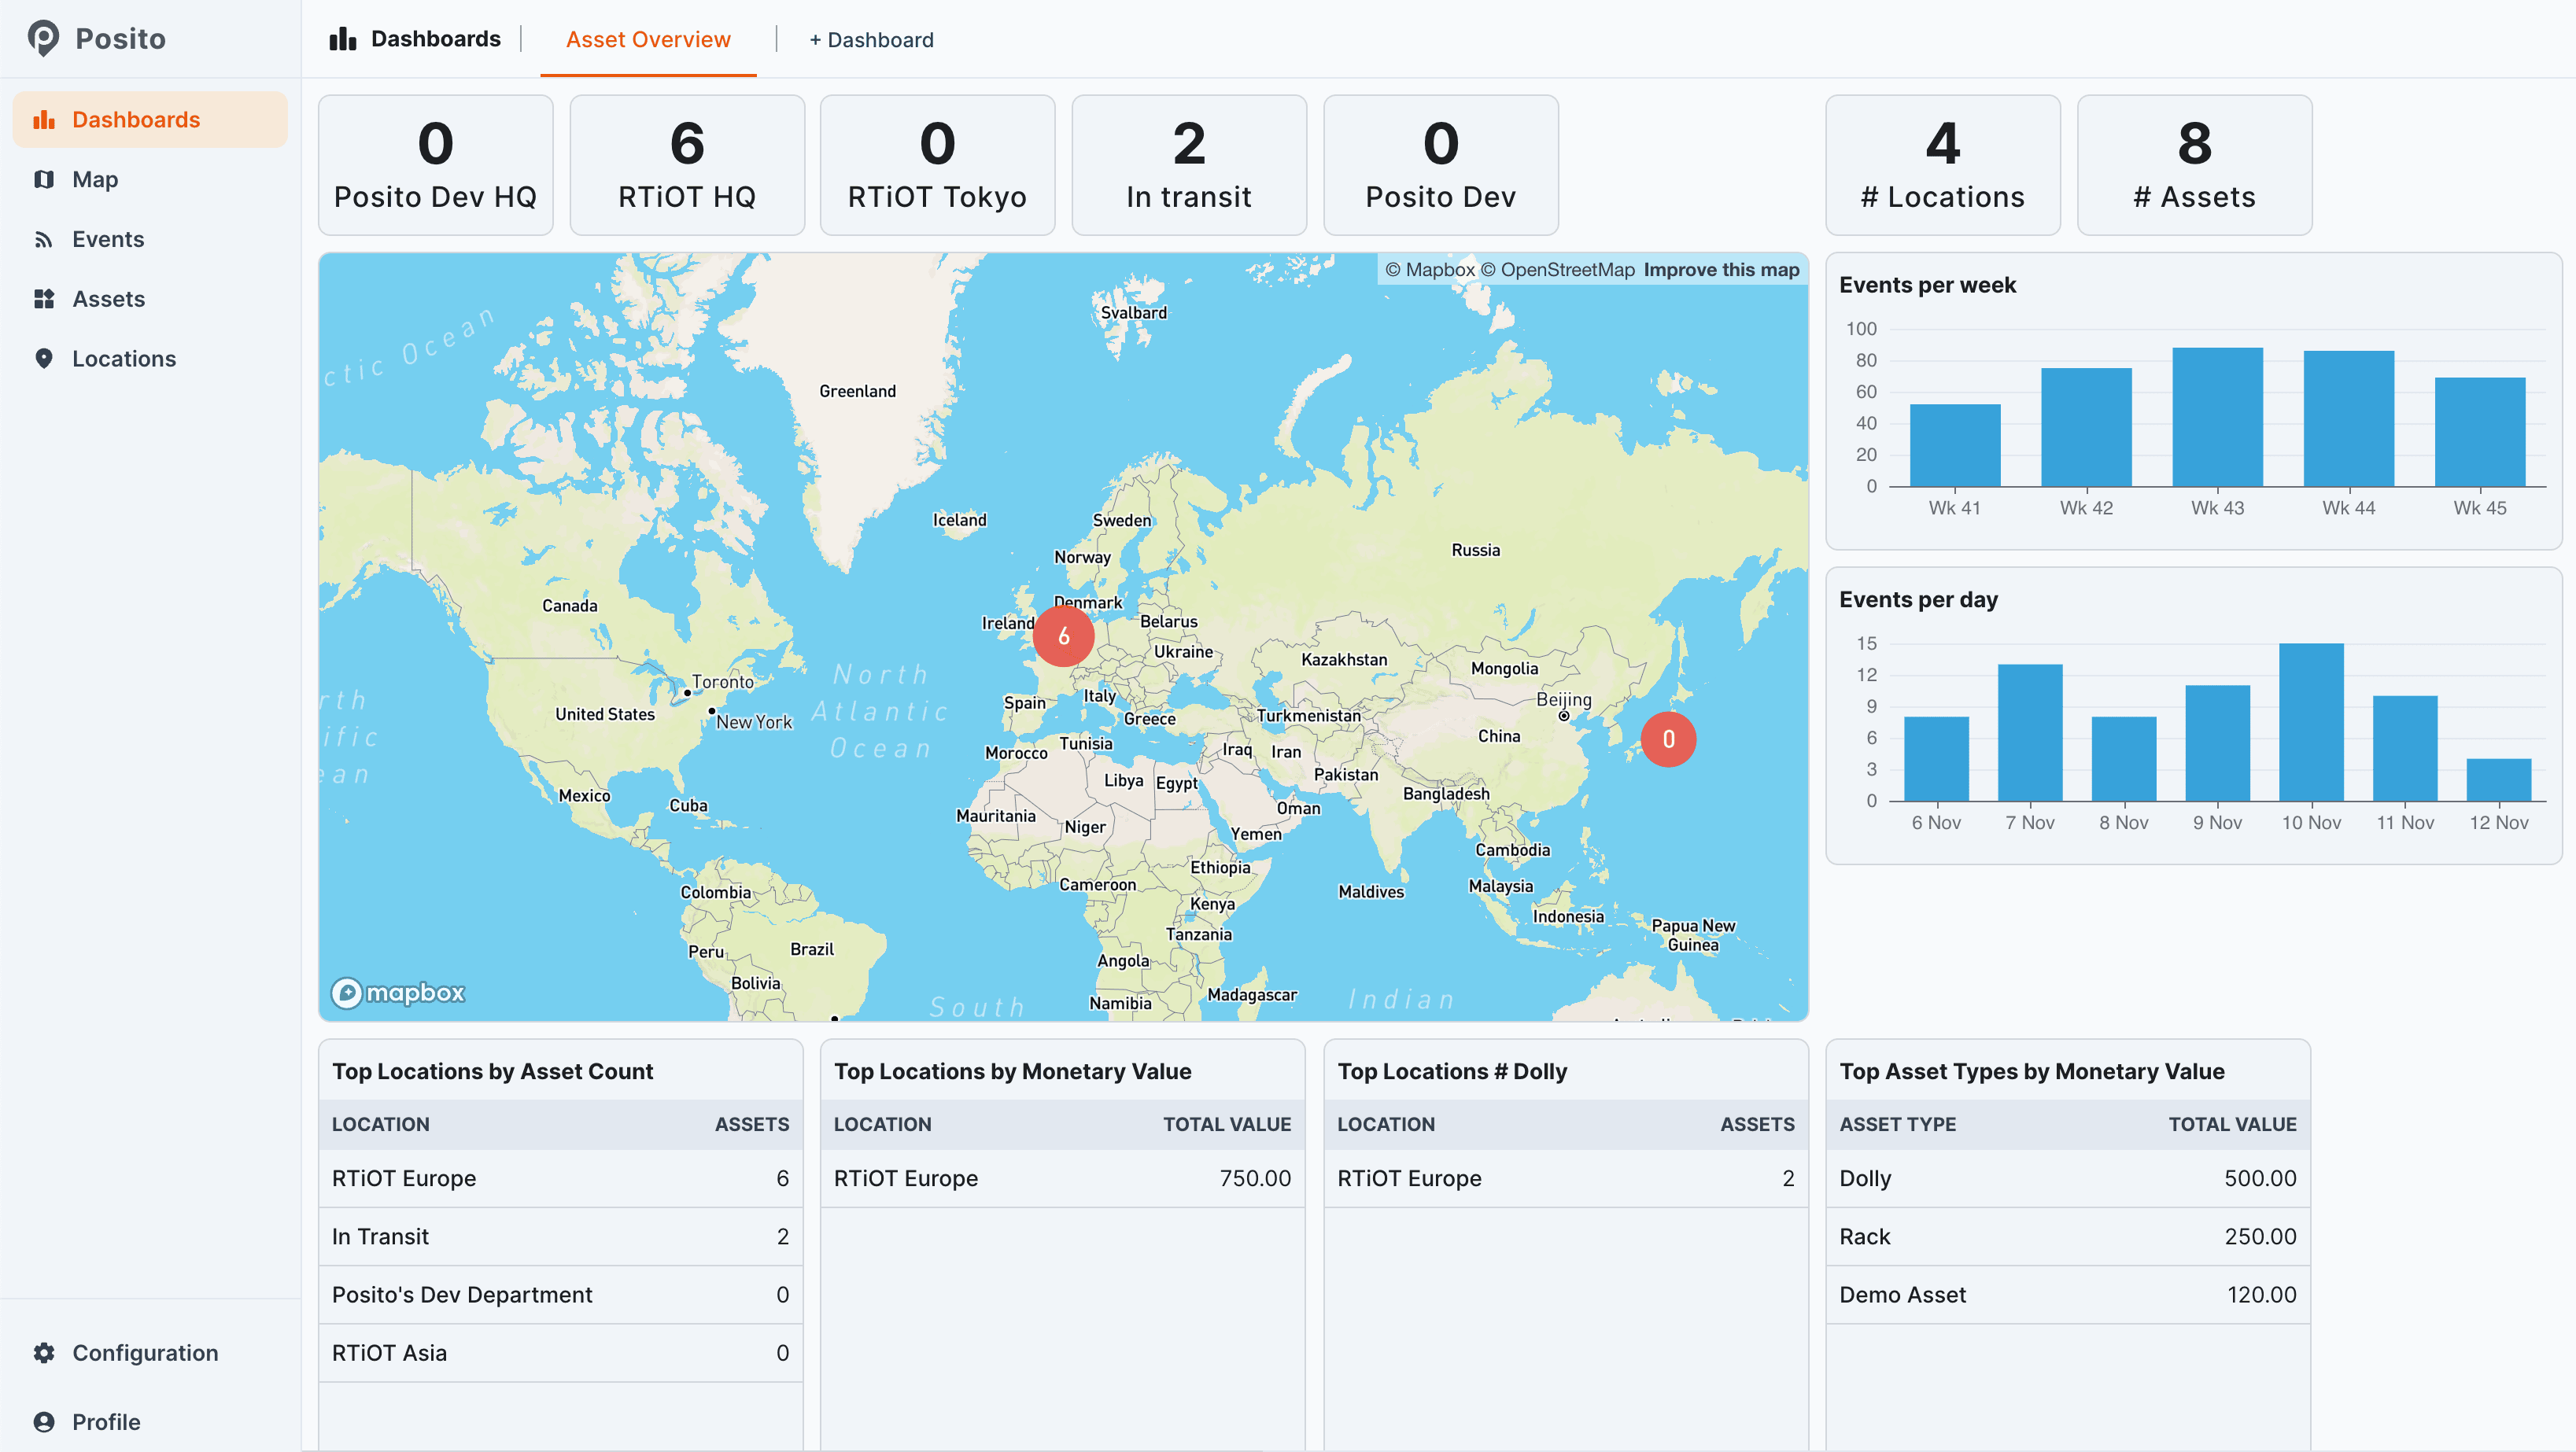
Task: Click the Mapbox logo on the map
Action: pyautogui.click(x=397, y=992)
